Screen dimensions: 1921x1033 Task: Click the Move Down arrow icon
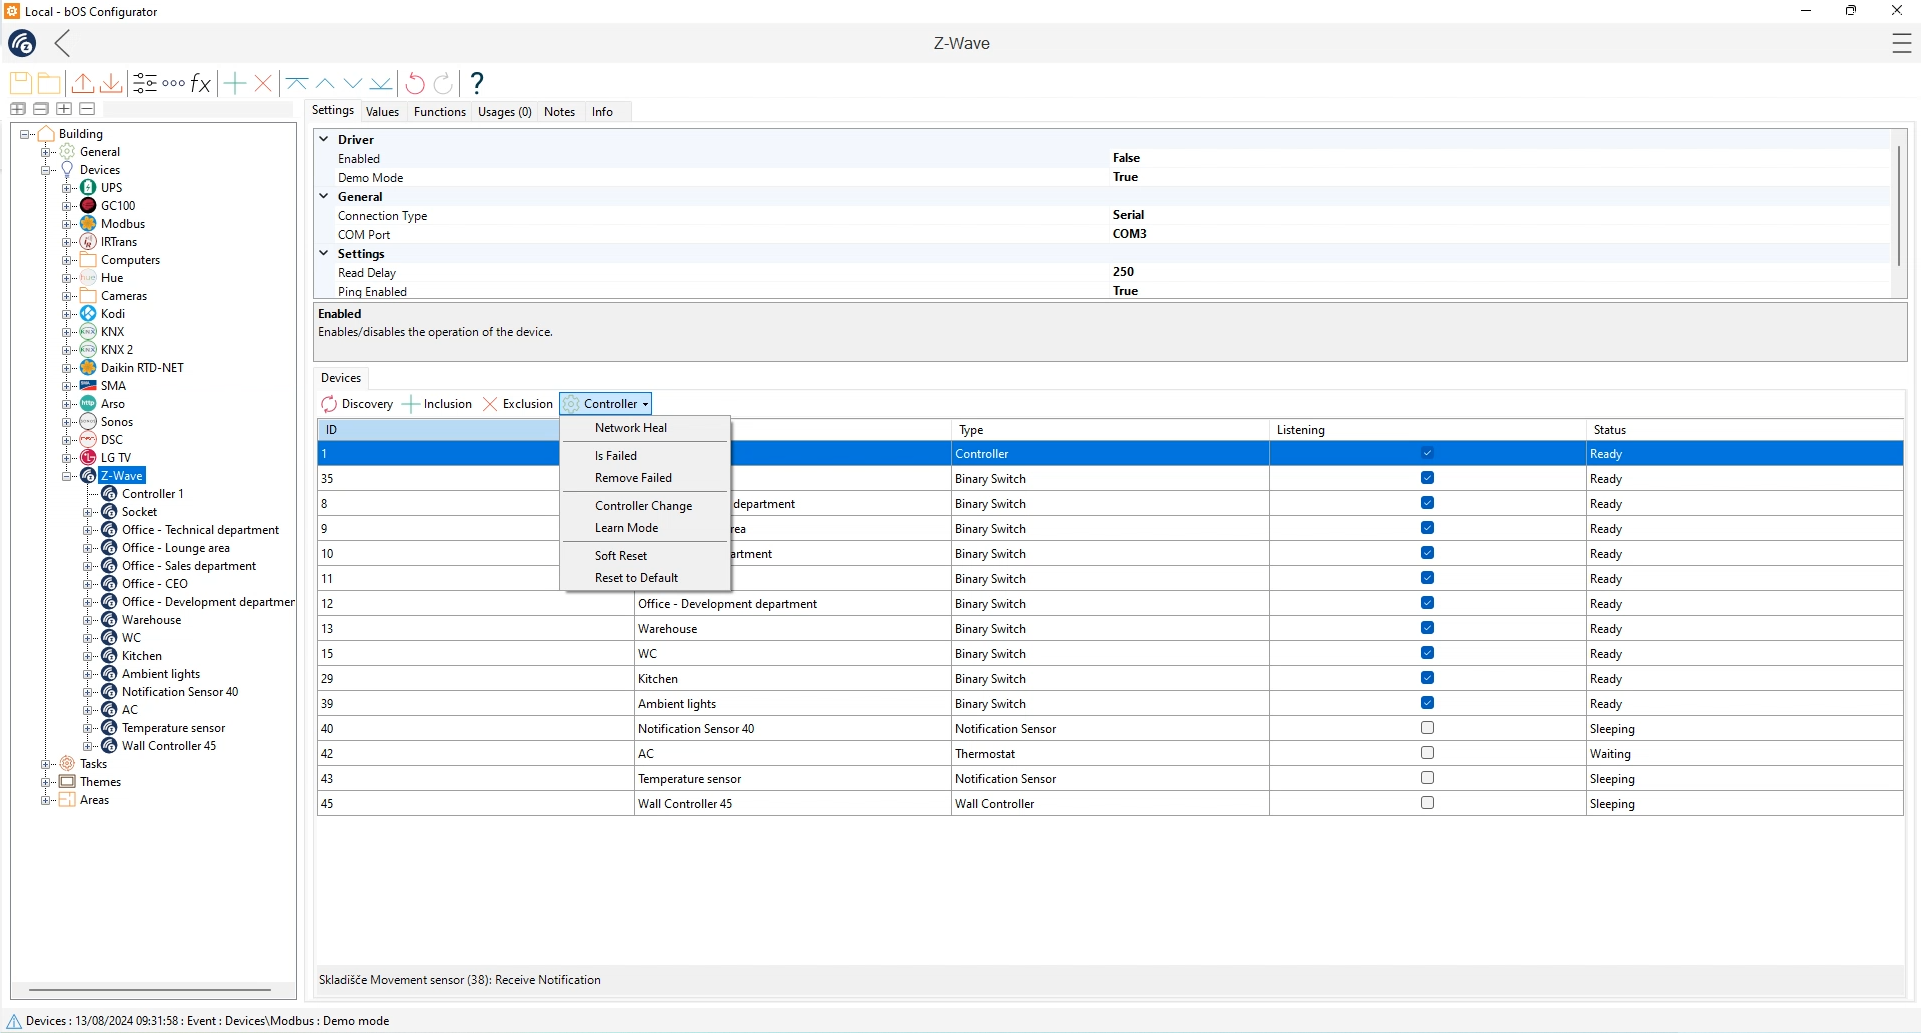pyautogui.click(x=353, y=83)
